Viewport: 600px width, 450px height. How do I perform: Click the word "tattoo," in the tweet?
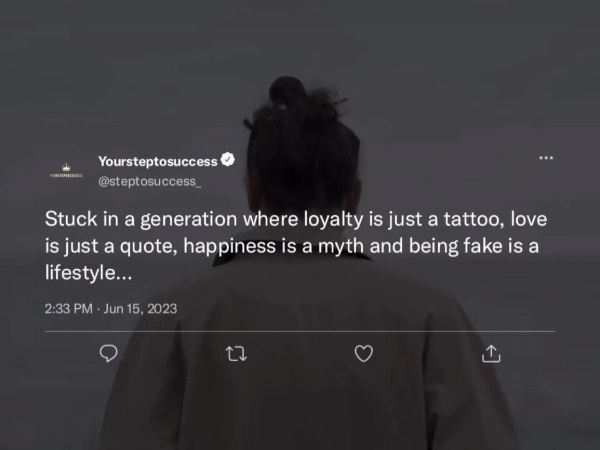(474, 219)
